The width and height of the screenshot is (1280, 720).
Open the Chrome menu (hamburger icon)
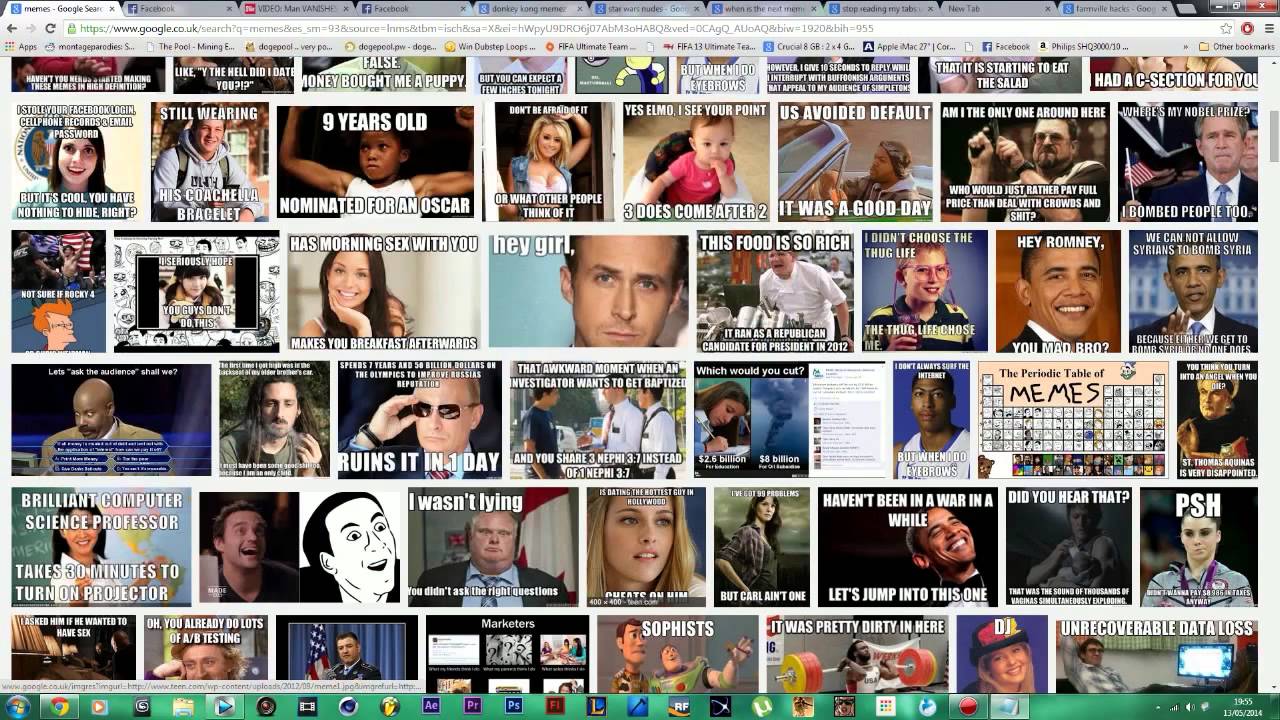click(1267, 28)
